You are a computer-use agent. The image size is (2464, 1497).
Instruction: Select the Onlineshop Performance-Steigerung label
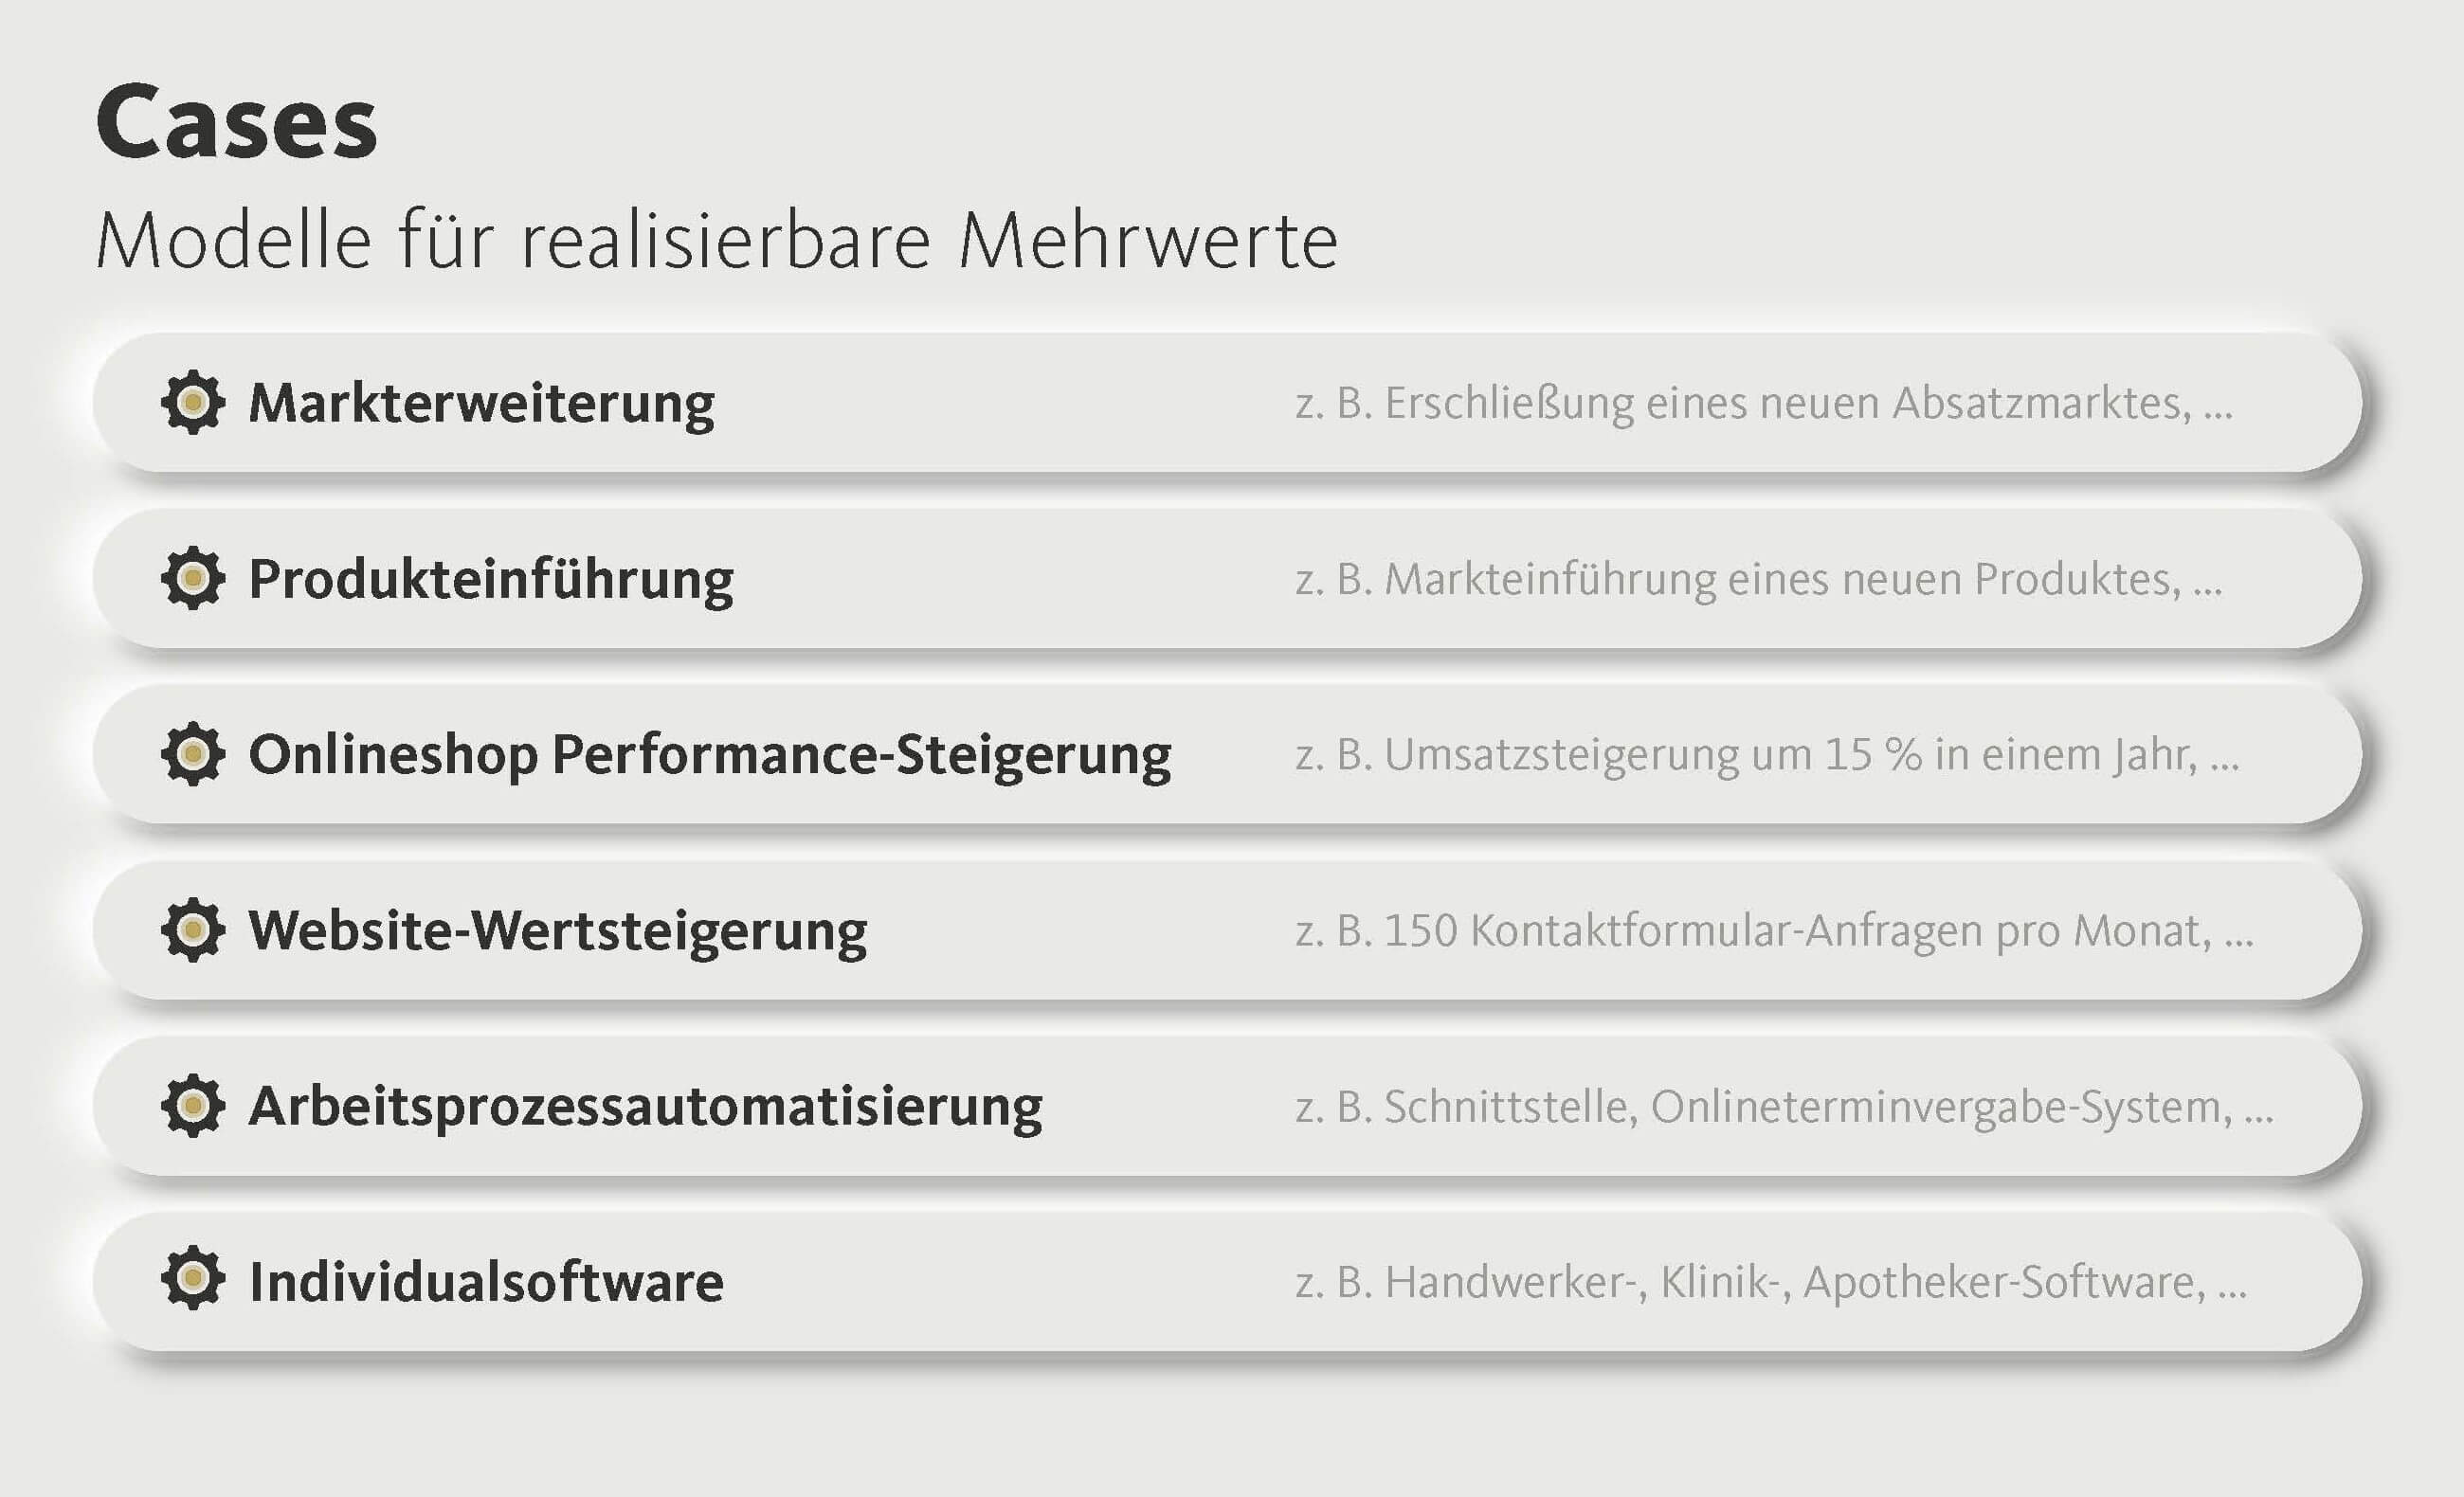709,755
